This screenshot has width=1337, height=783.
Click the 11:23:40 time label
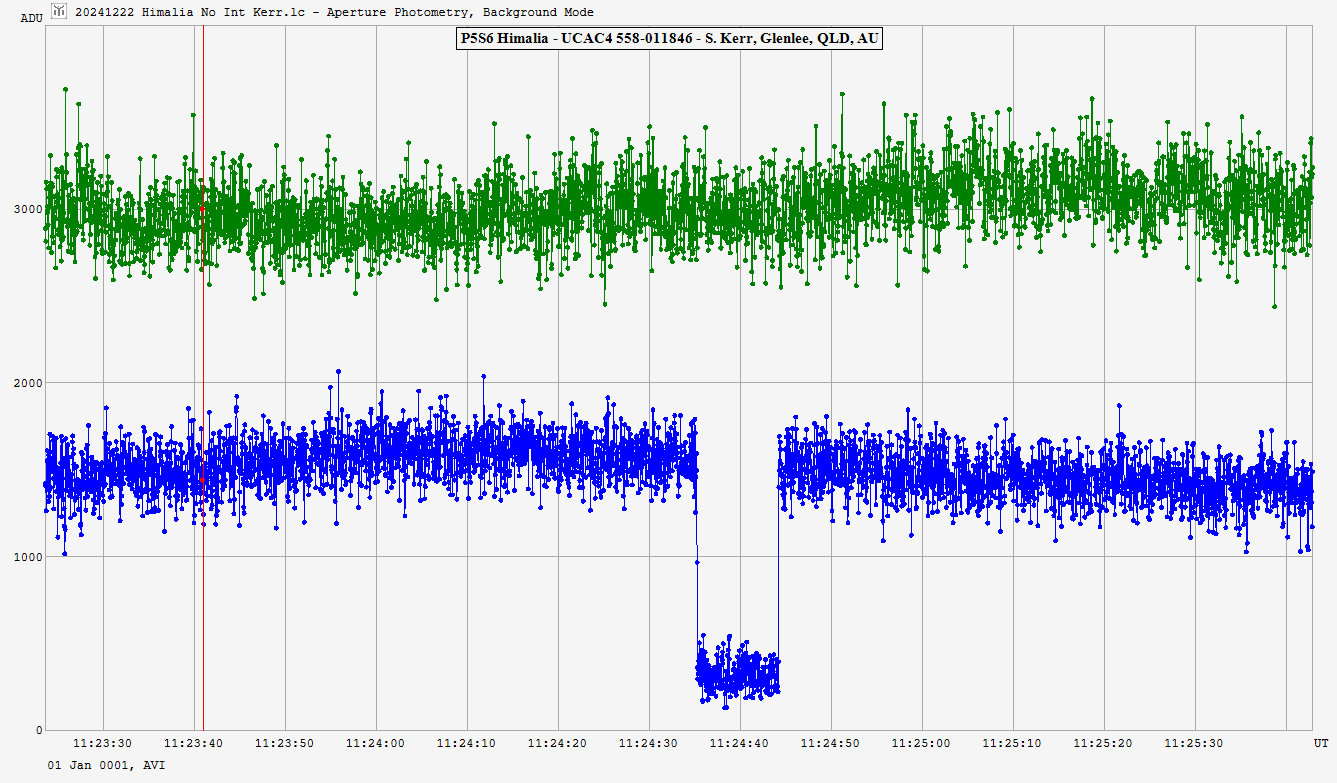pyautogui.click(x=195, y=743)
